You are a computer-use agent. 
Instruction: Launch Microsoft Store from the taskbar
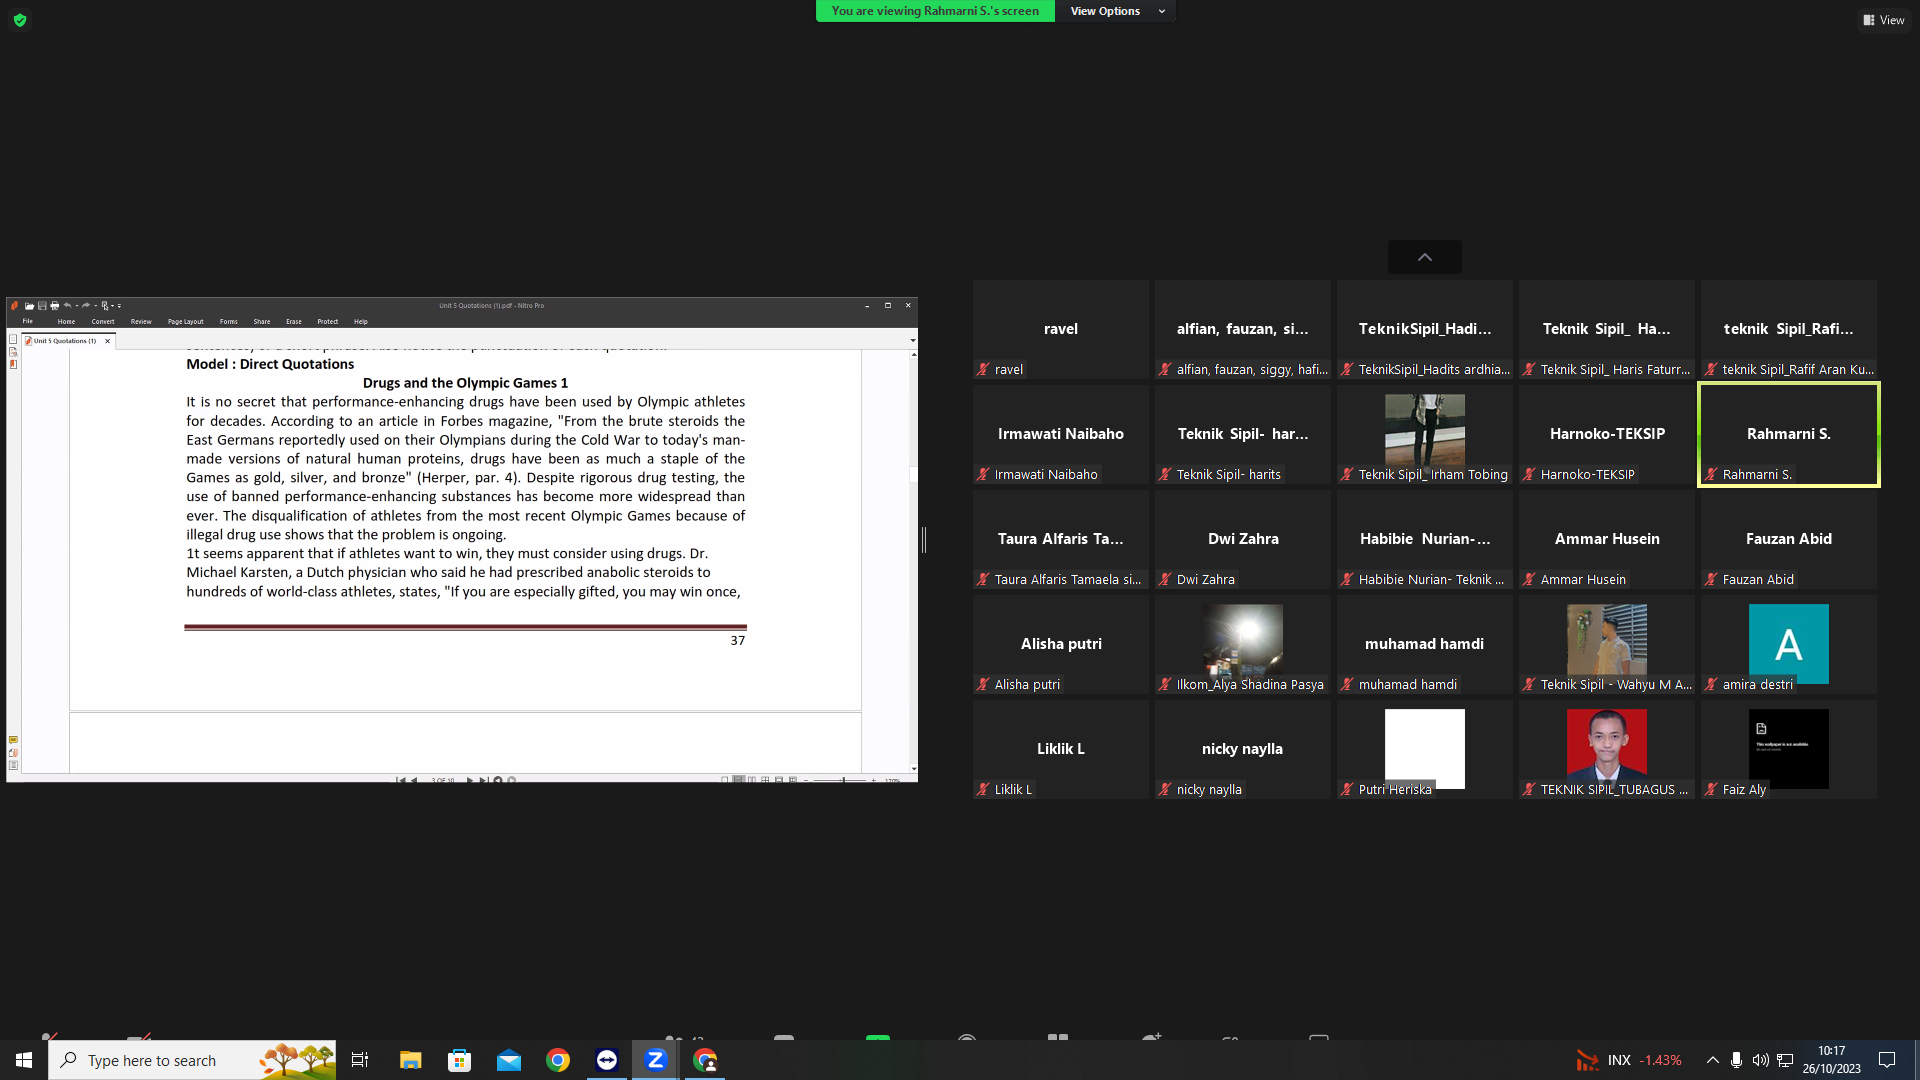tap(460, 1060)
